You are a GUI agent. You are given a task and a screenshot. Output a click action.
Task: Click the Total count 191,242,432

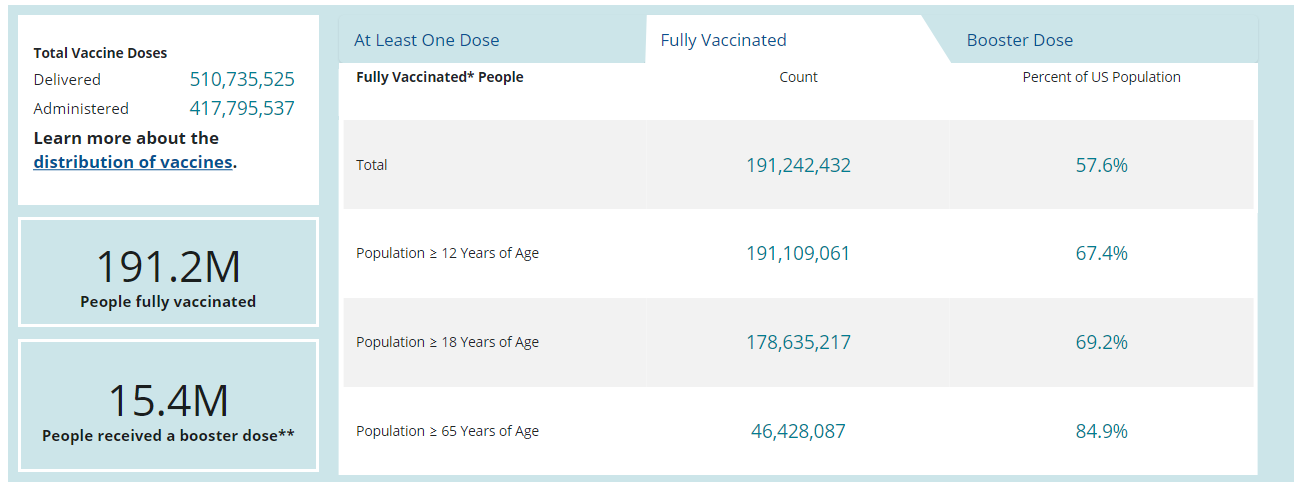[798, 165]
